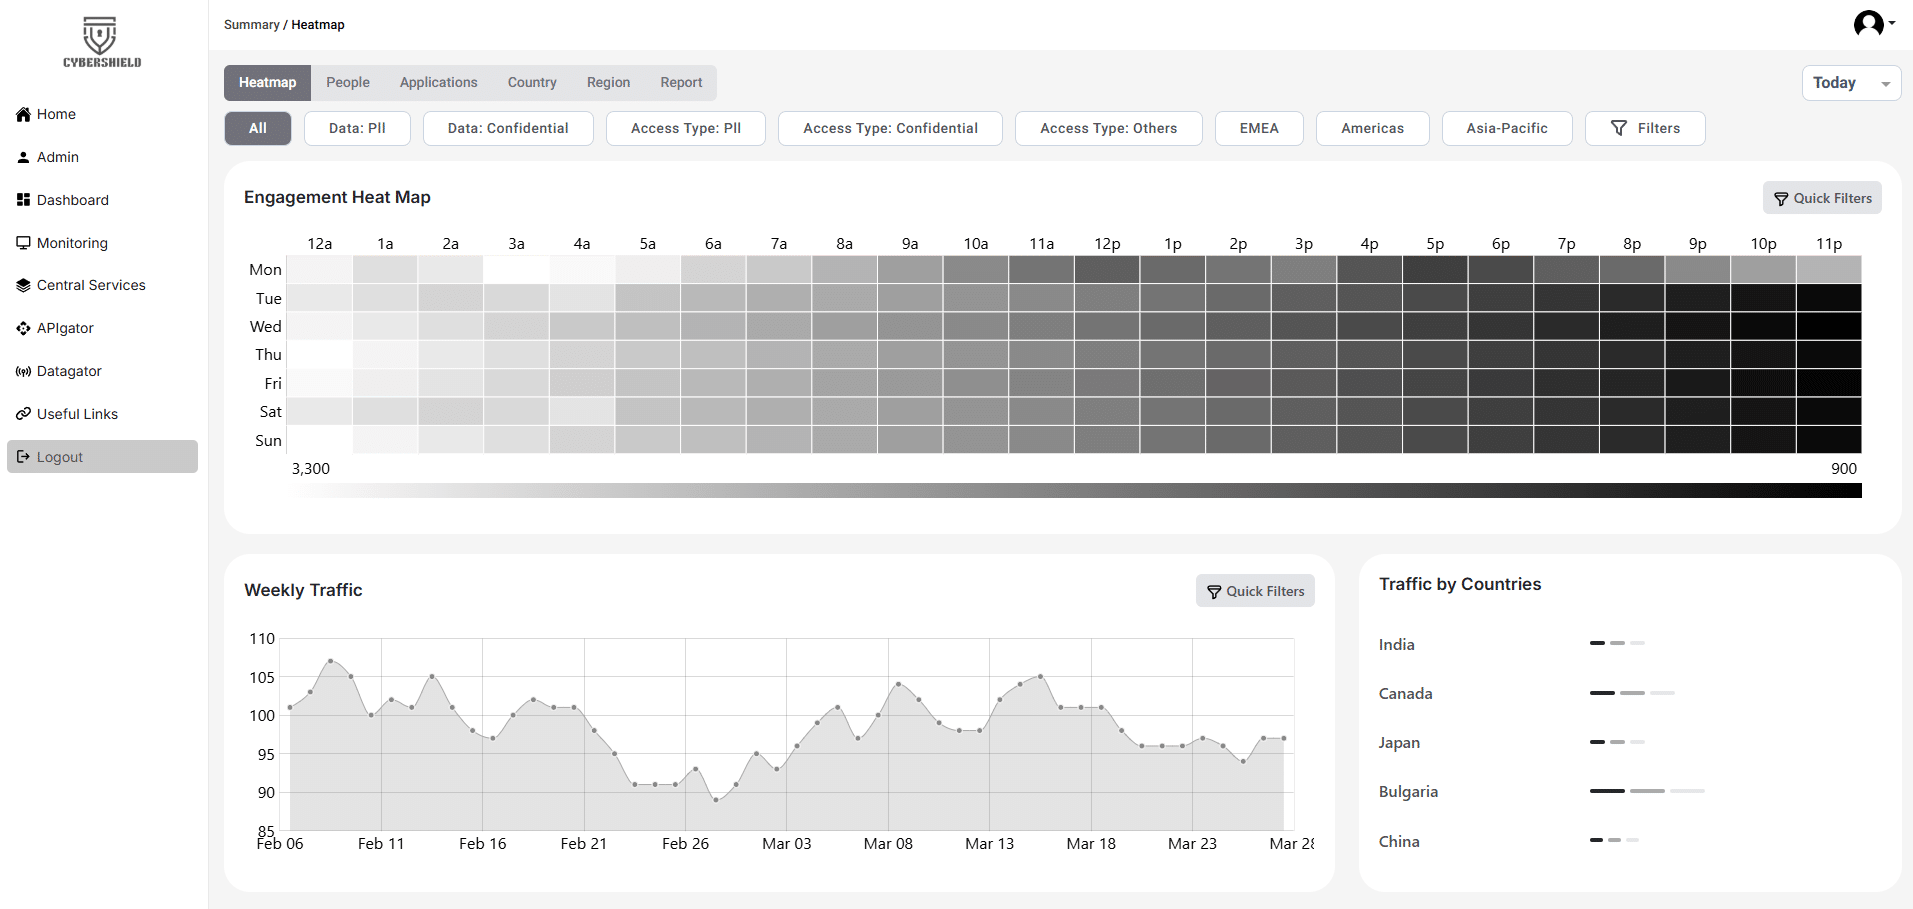Switch to the Applications tab
Screen dimensions: 1913x909
[438, 82]
